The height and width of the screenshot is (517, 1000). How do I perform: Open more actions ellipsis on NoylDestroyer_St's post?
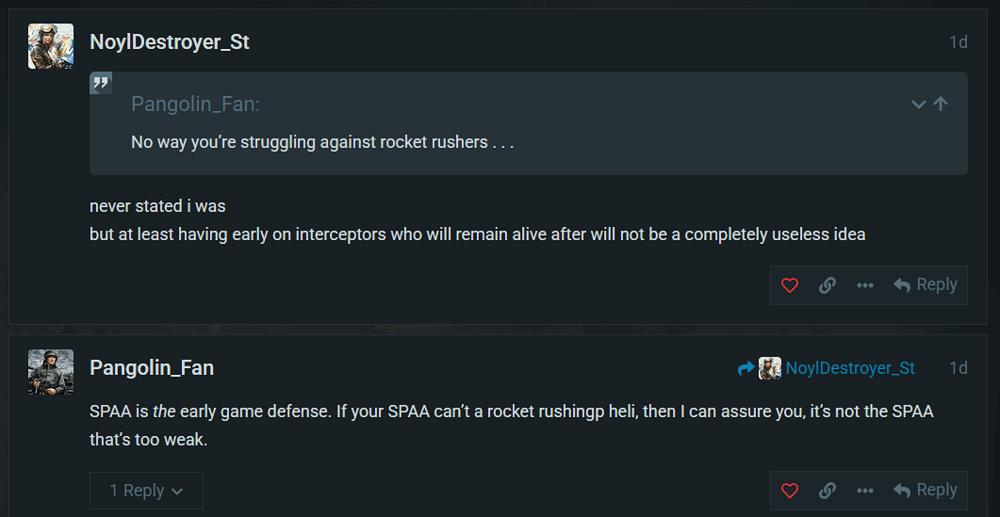pyautogui.click(x=865, y=285)
